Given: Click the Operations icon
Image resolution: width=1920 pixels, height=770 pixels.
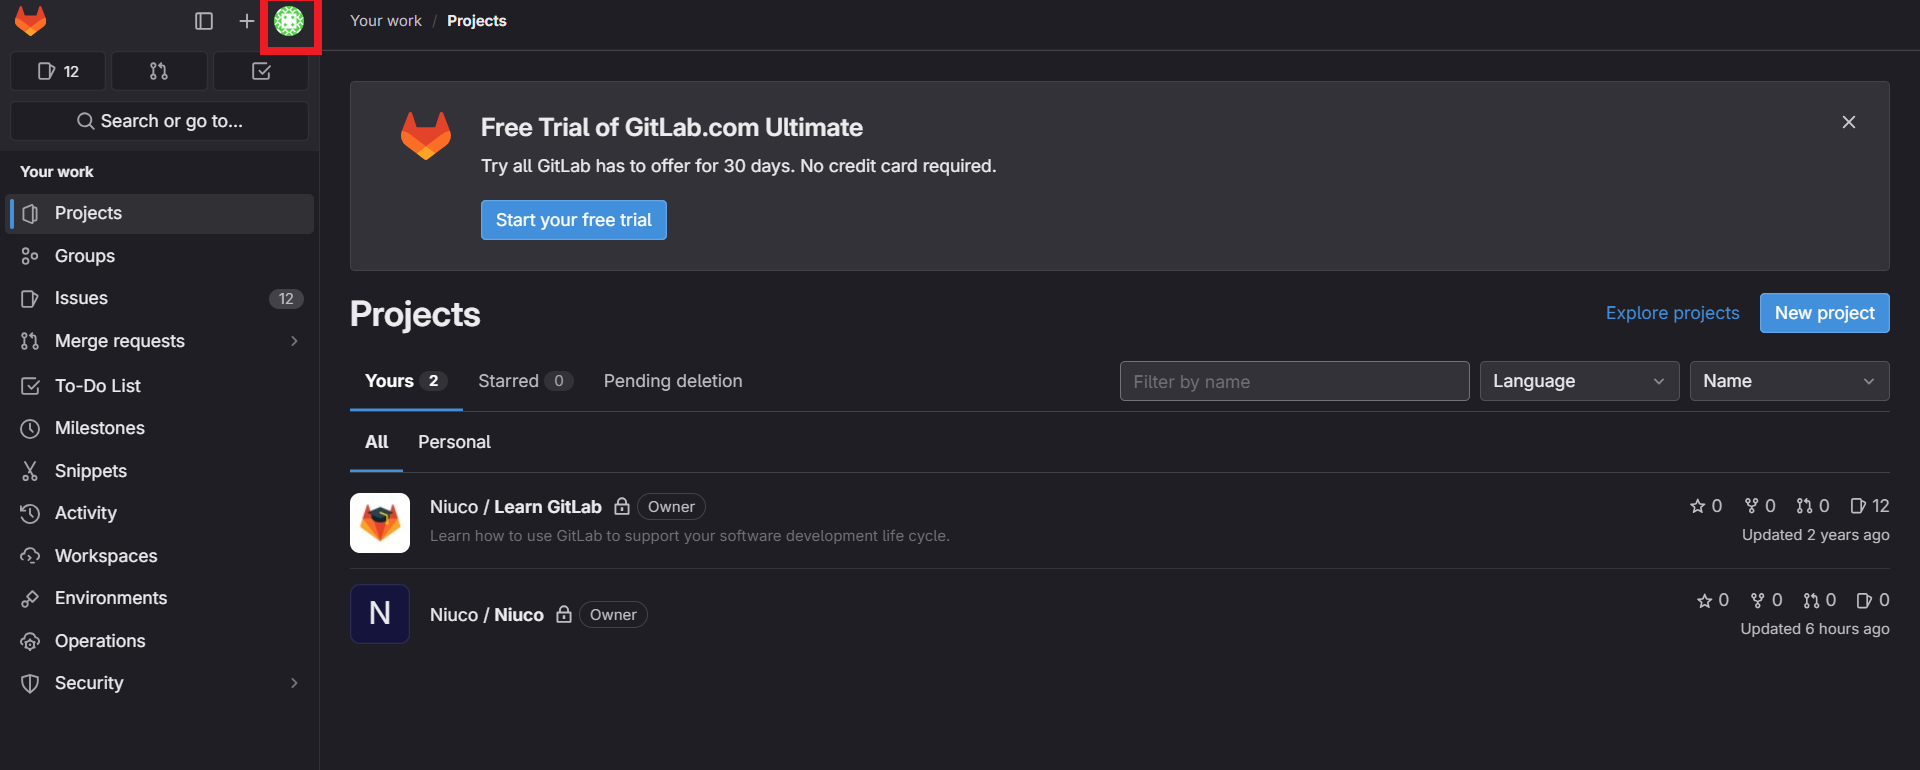Looking at the screenshot, I should (30, 641).
